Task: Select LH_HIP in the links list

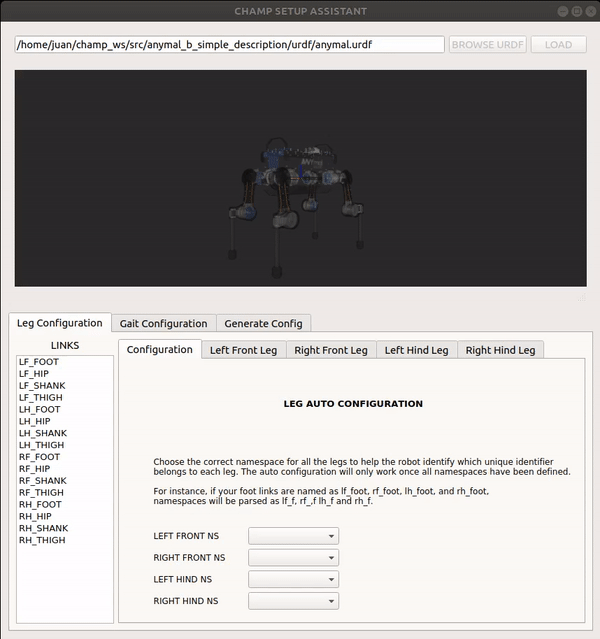Action: 35,421
